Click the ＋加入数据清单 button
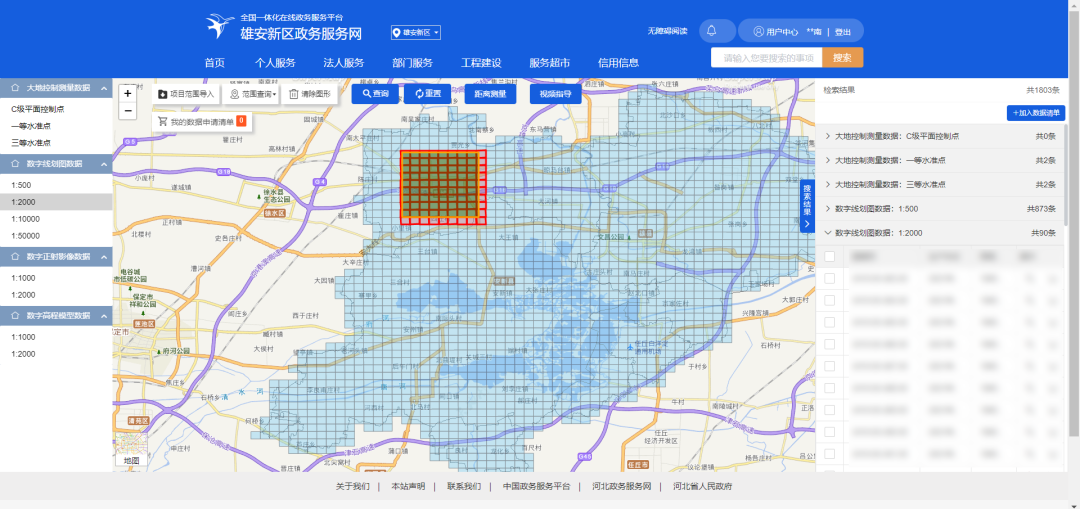Screen dimensions: 1080x509 1036,113
